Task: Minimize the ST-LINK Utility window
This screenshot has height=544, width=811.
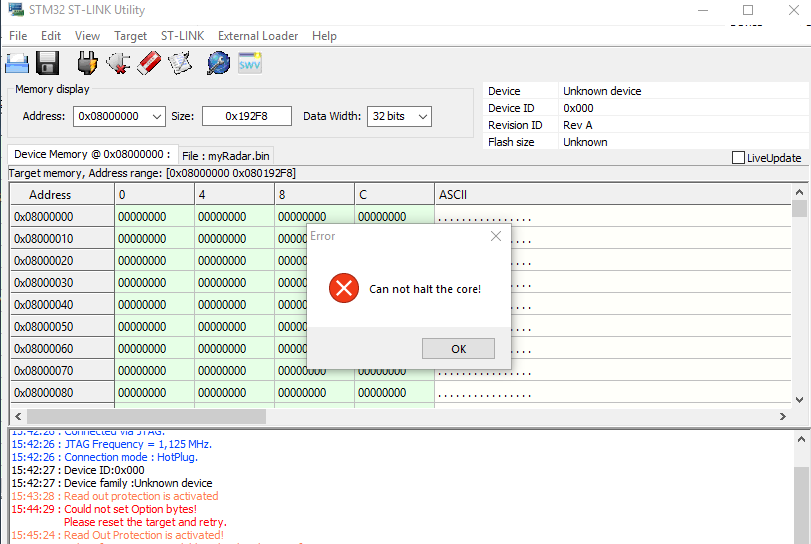Action: [x=703, y=10]
